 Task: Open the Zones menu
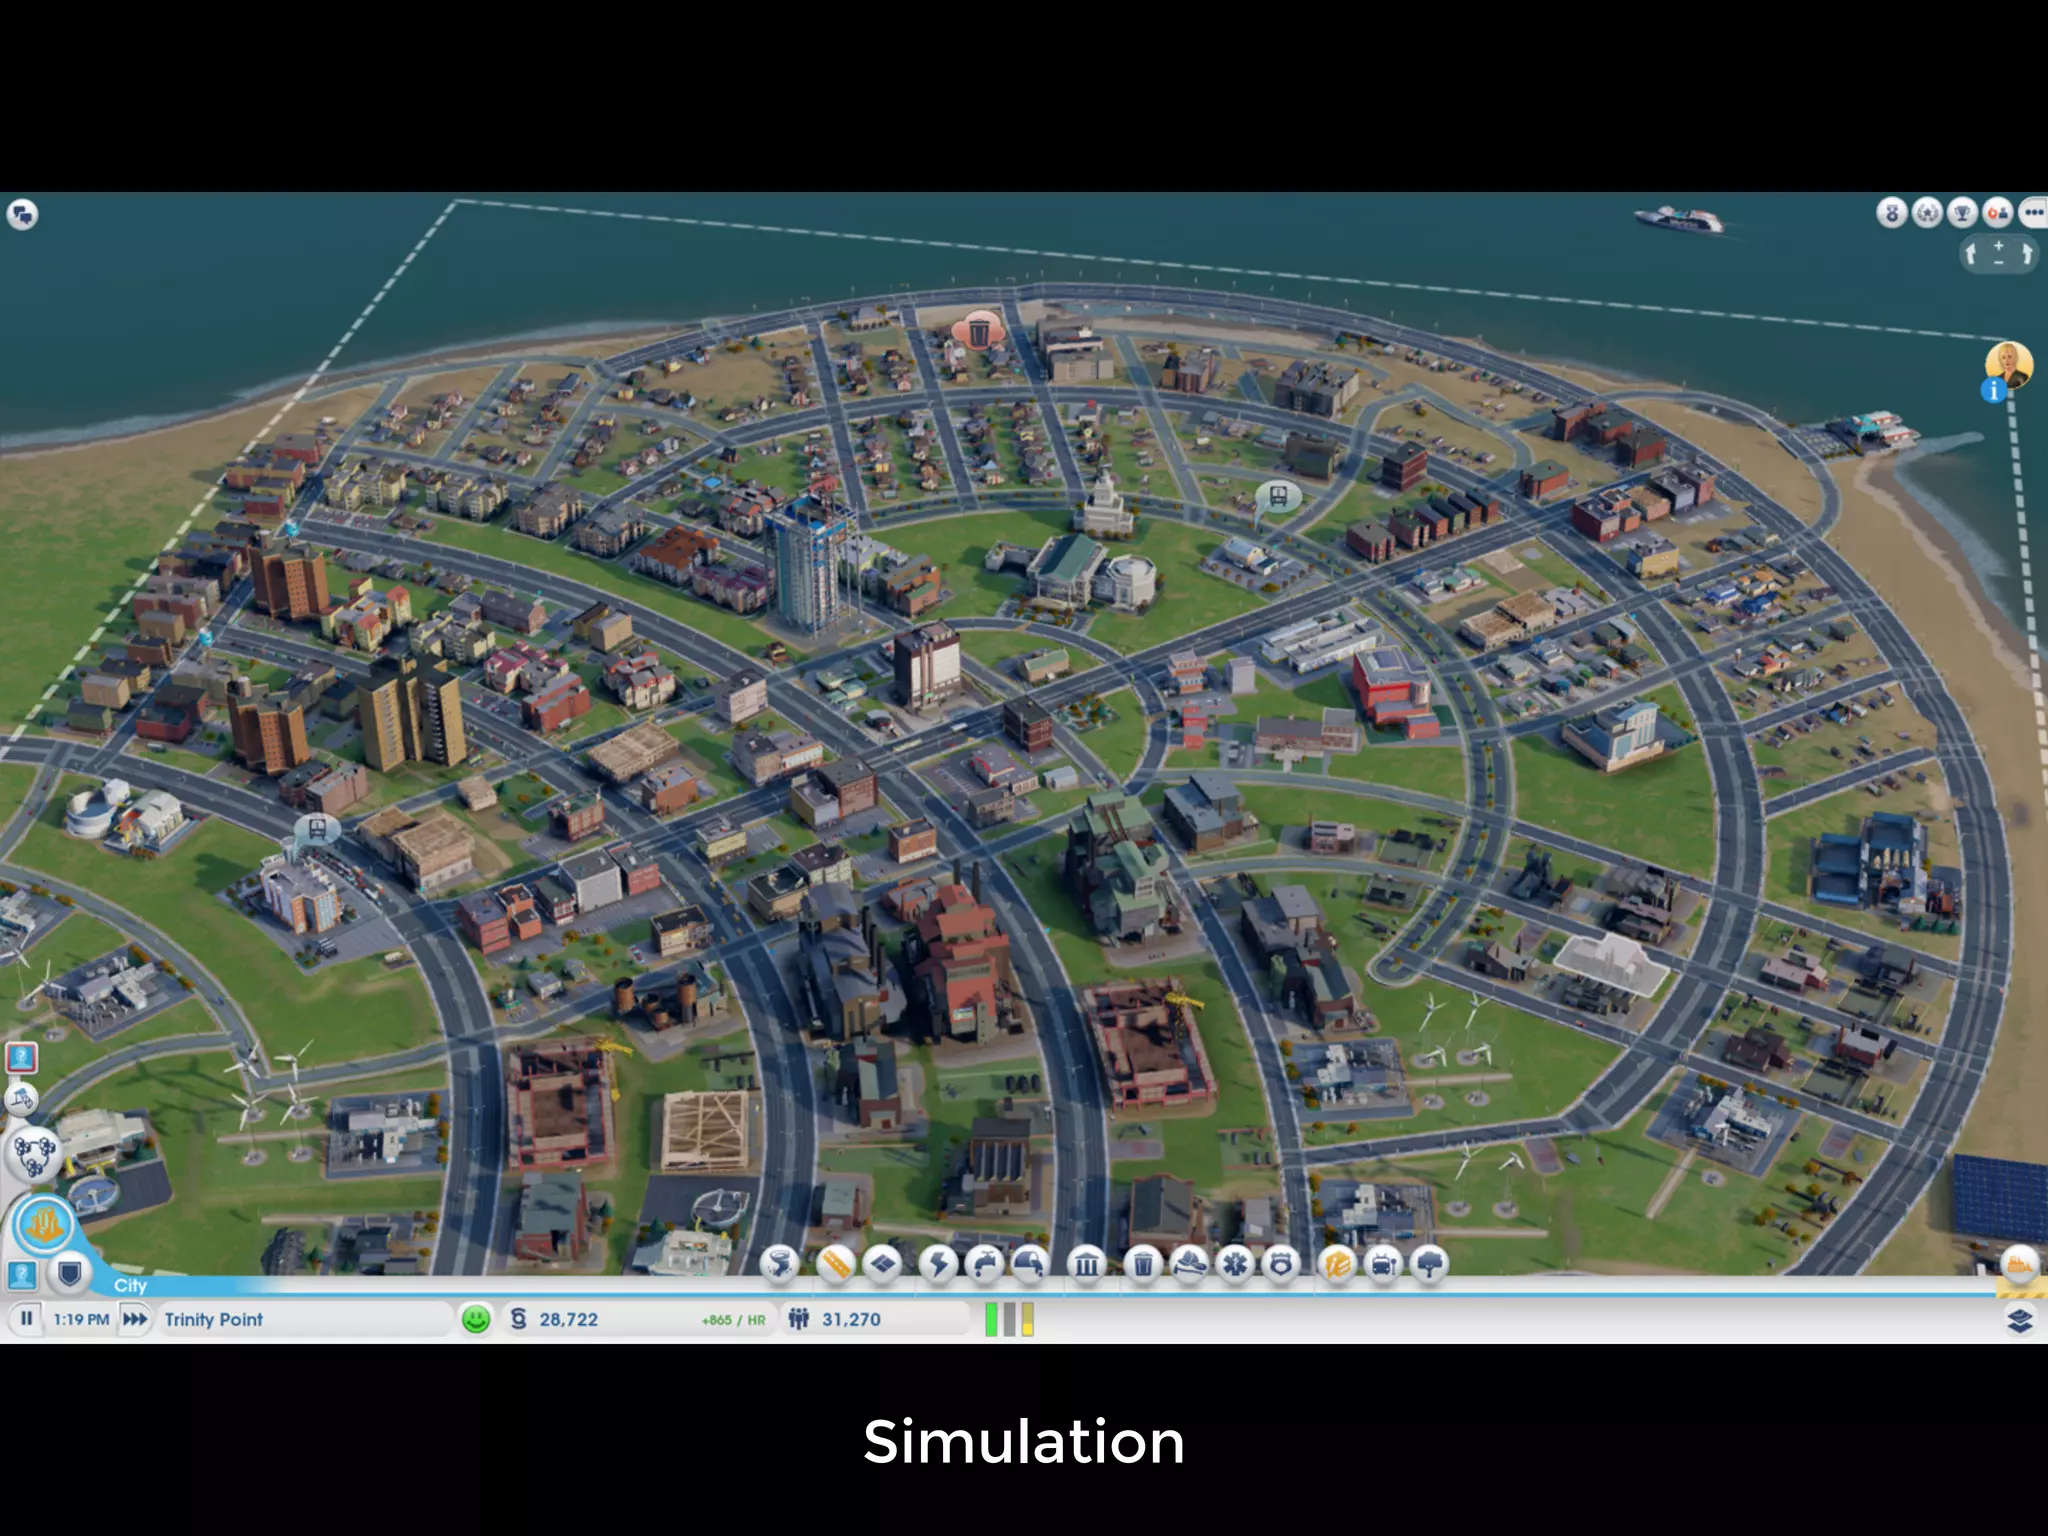(881, 1265)
